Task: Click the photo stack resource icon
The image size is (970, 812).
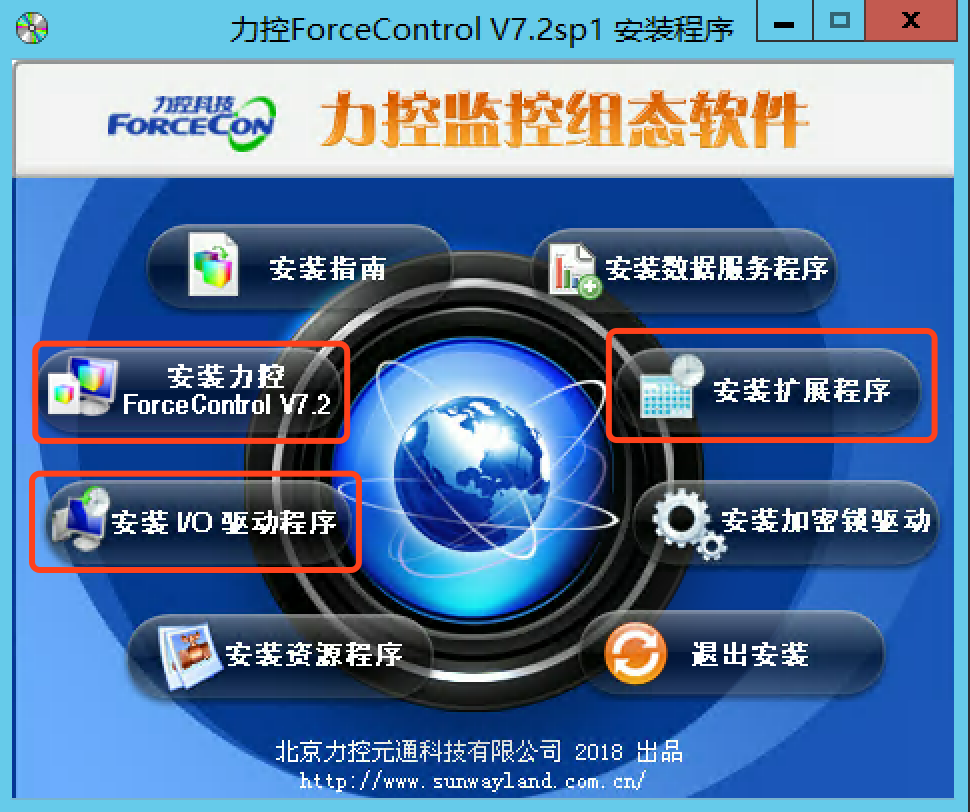Action: (191, 656)
